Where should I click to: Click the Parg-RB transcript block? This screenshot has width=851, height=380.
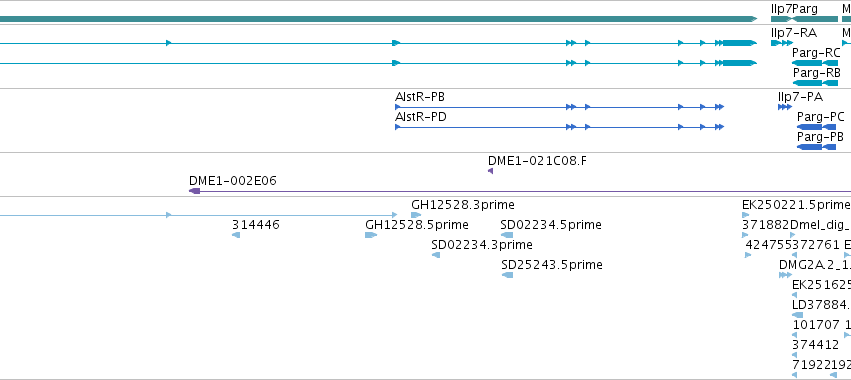click(x=815, y=83)
